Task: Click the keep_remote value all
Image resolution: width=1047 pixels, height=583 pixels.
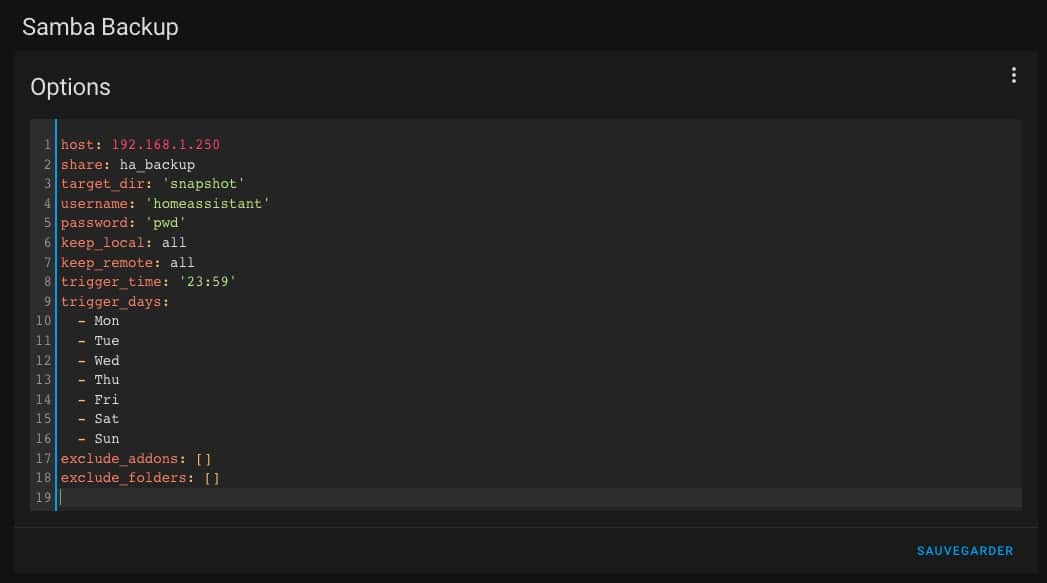Action: point(182,262)
